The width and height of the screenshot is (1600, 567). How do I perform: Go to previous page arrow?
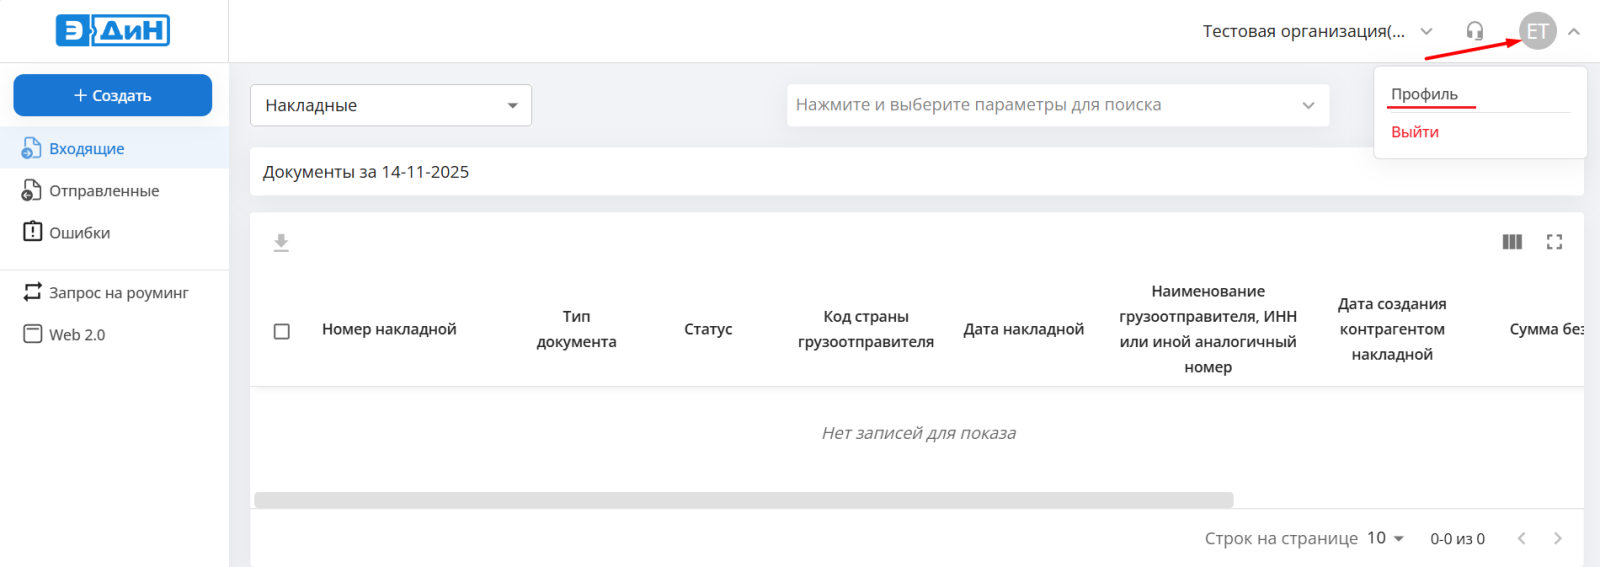tap(1521, 538)
